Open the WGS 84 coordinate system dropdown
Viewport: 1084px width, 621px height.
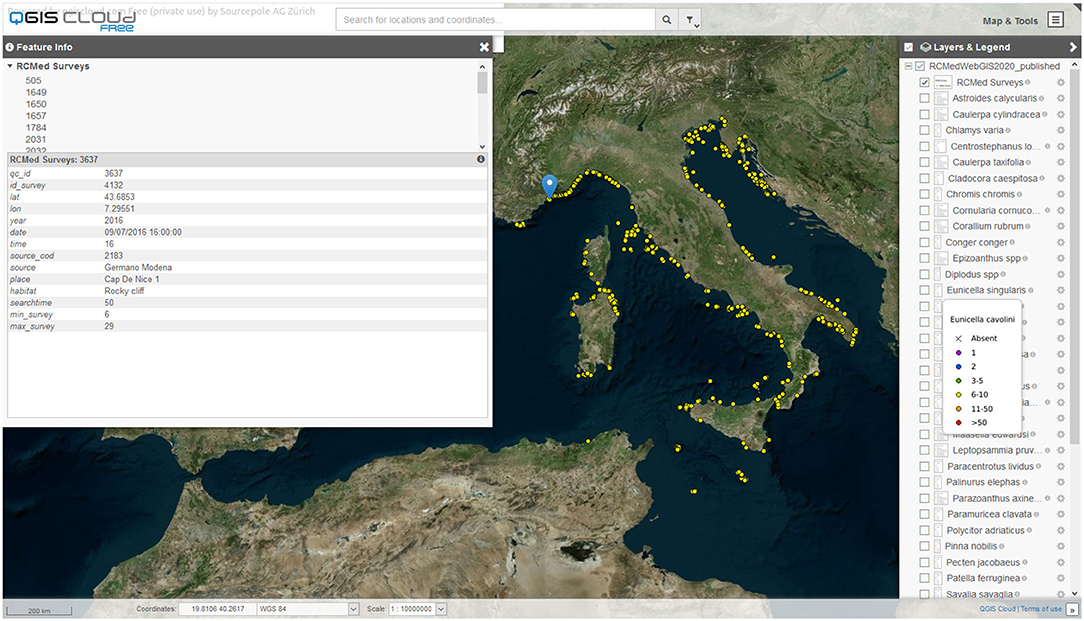click(x=353, y=609)
